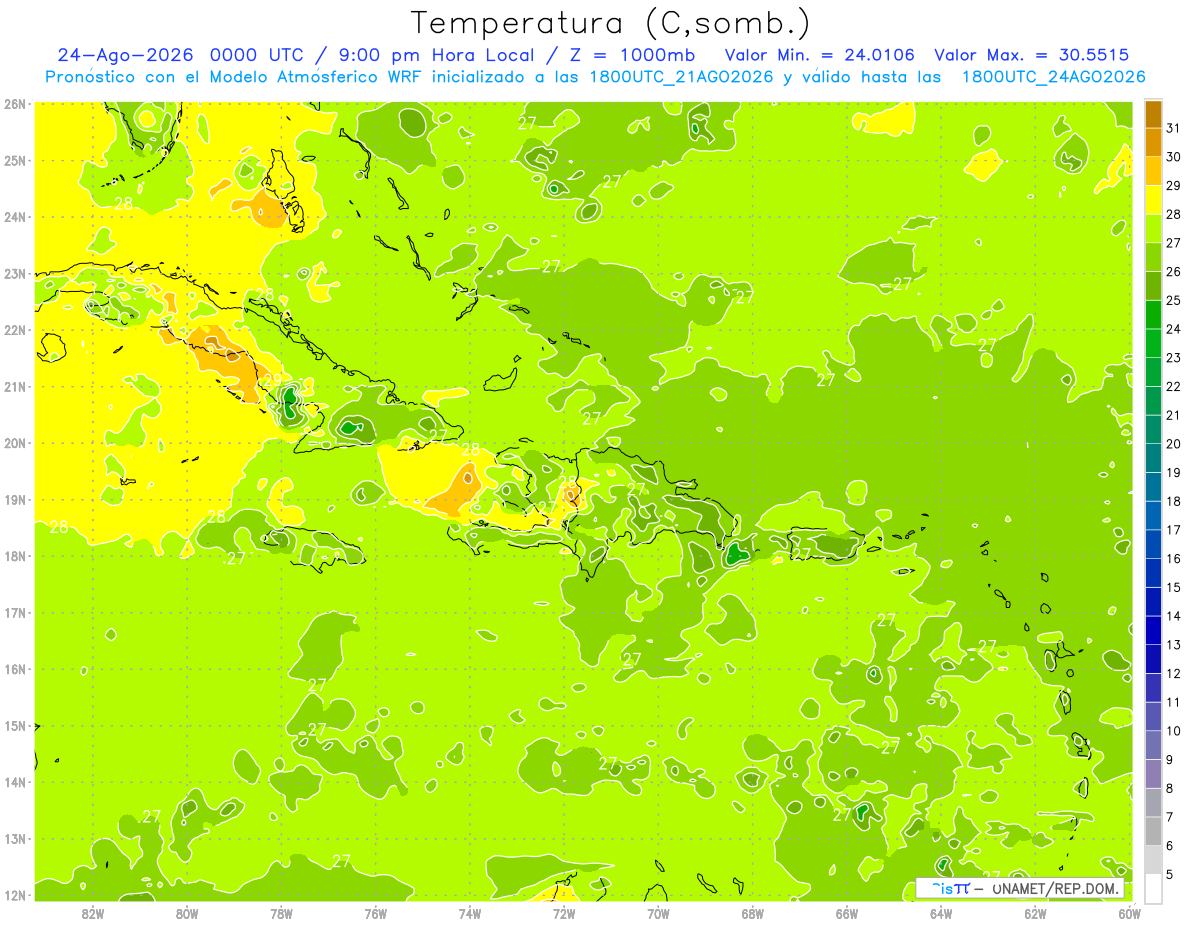Click the white colorbar segment below 5
The height and width of the screenshot is (927, 1200).
coord(1153,888)
